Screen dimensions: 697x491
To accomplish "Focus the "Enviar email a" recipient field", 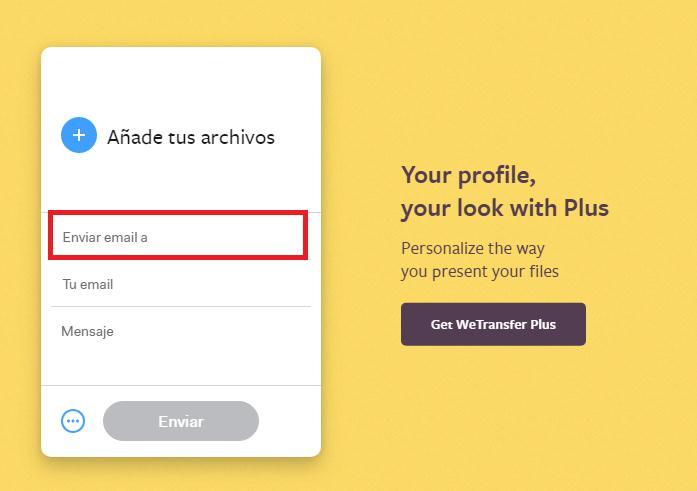I will click(178, 237).
